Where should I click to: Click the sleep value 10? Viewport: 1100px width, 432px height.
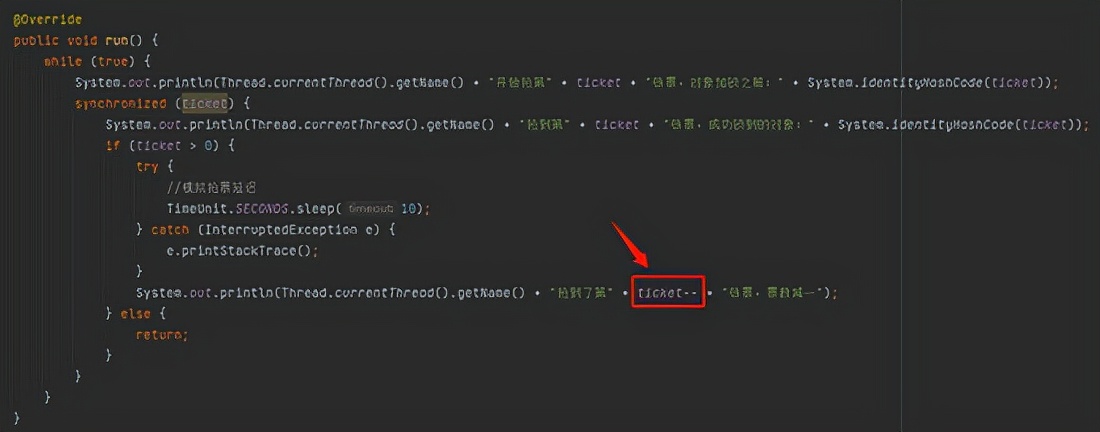(x=408, y=209)
